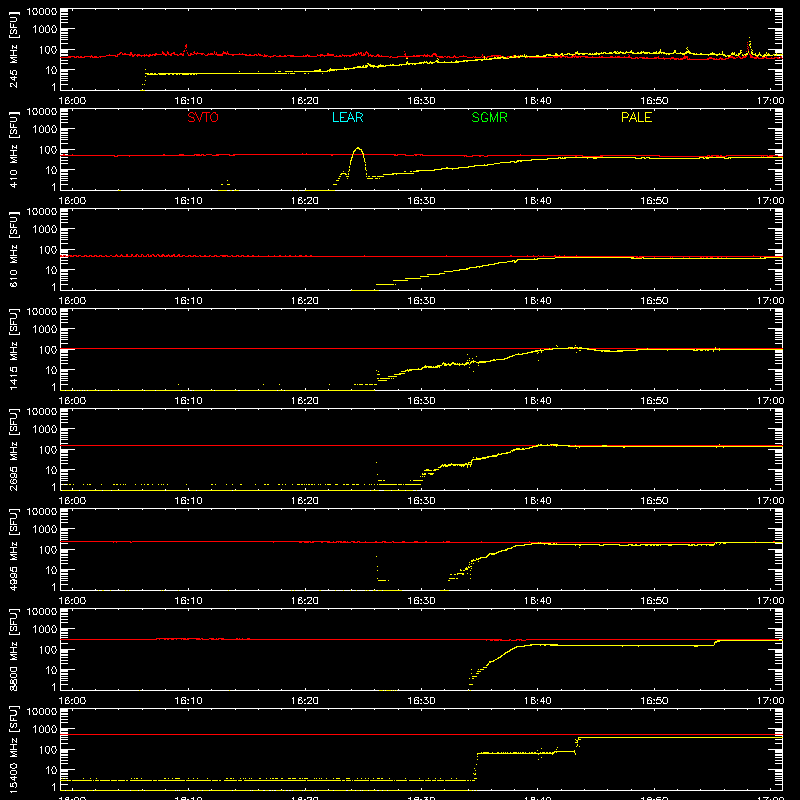Click the 100 y-axis value on 610 MHz plot
The width and height of the screenshot is (800, 800).
coord(48,249)
